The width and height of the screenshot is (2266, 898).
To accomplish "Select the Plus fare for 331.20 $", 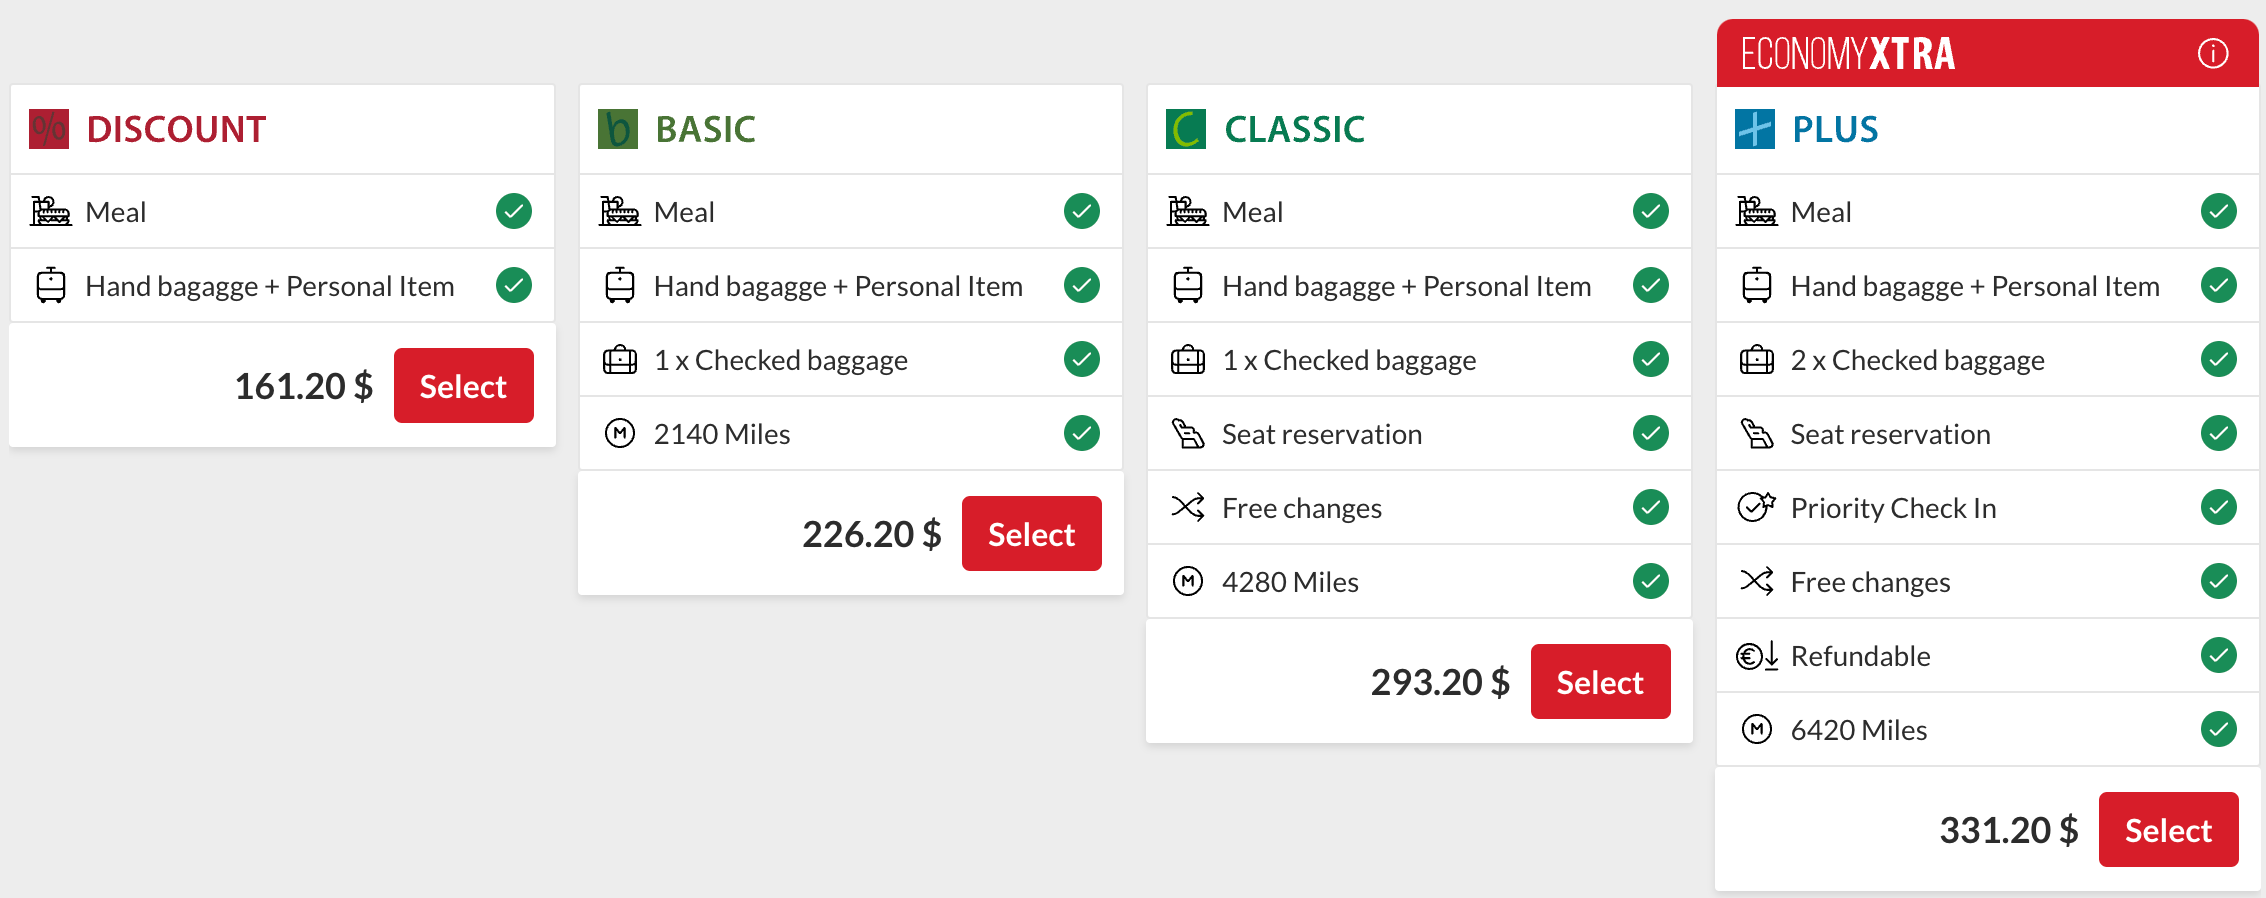I will [2168, 830].
